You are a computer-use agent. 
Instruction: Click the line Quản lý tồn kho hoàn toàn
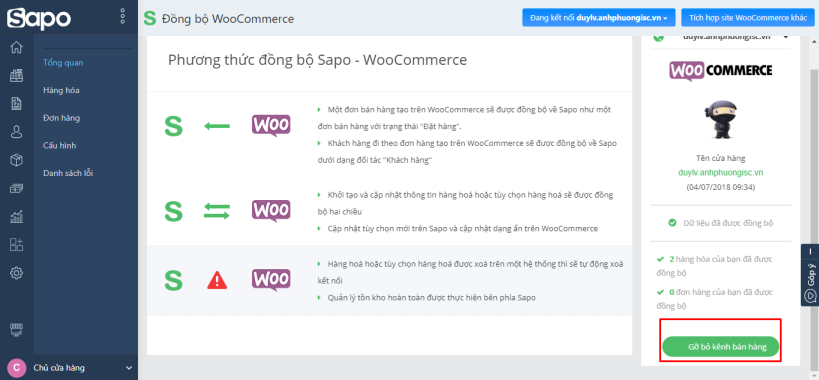click(x=431, y=298)
